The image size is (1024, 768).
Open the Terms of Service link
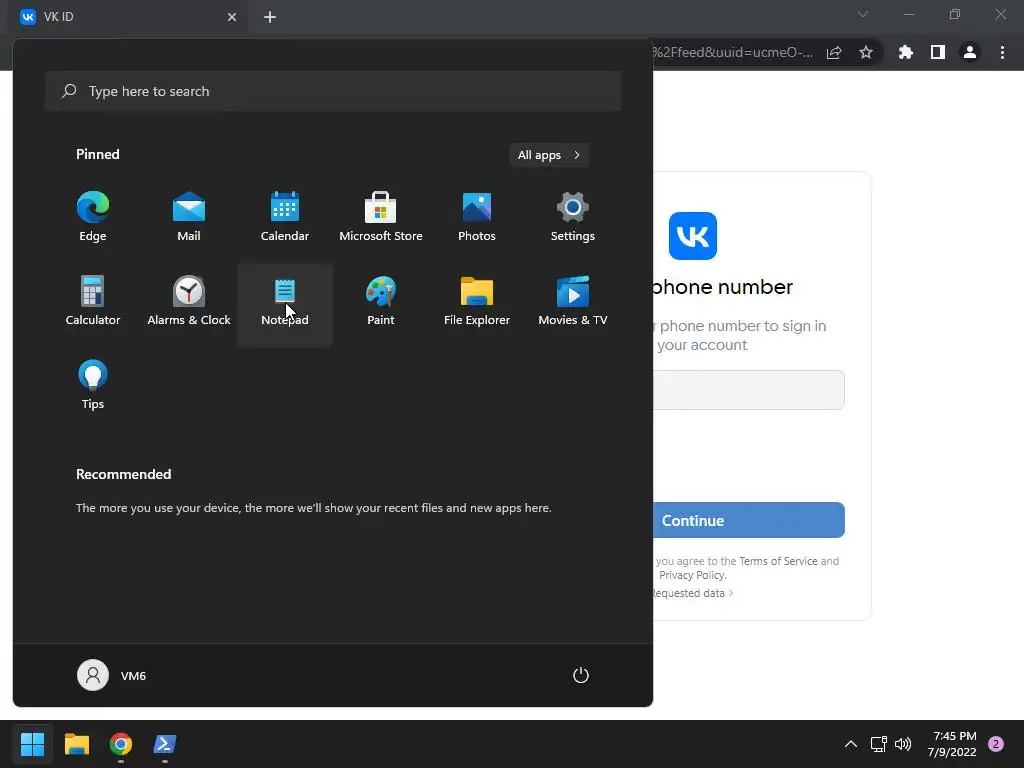(x=778, y=561)
